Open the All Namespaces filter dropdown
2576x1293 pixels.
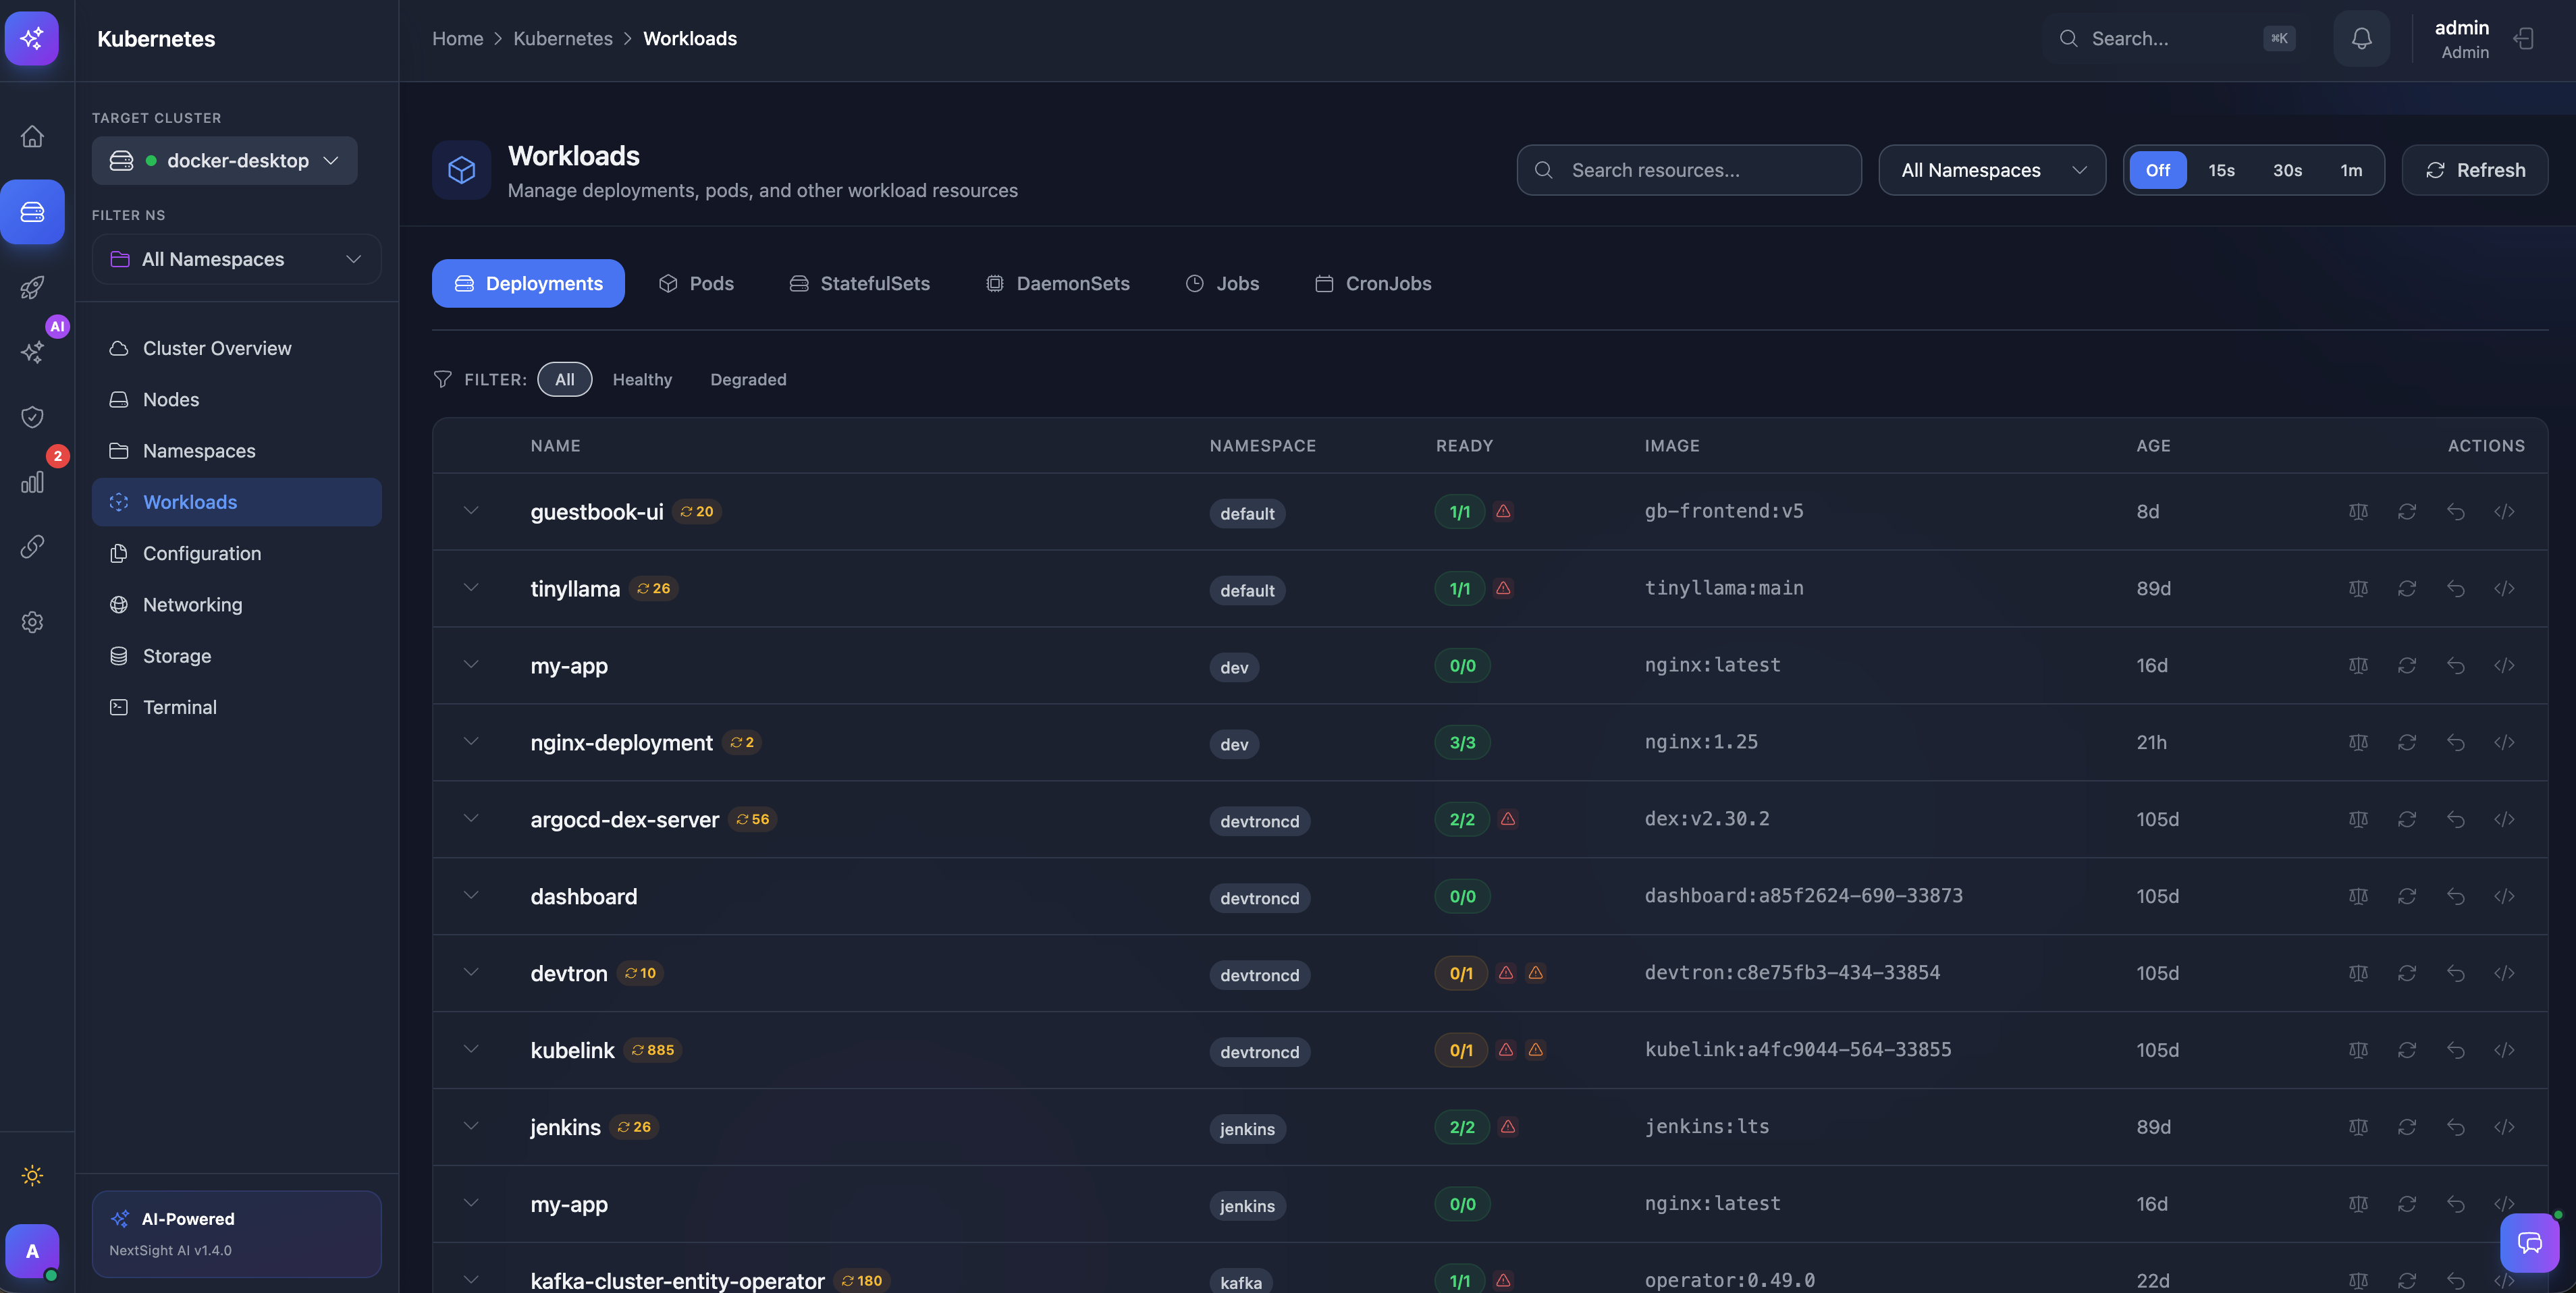pos(1991,170)
